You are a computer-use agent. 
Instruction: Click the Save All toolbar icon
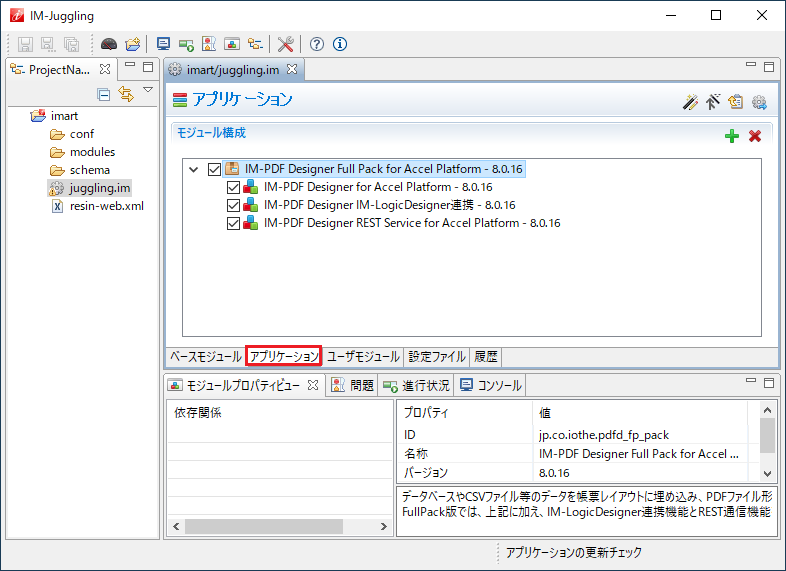pos(72,44)
